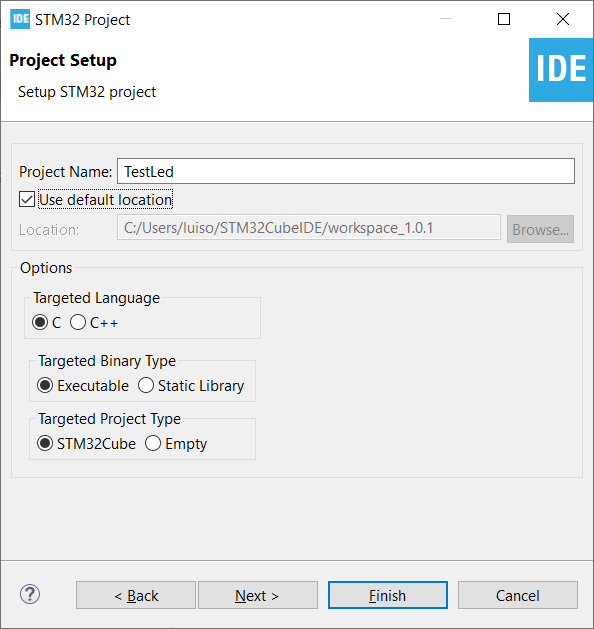Screen dimensions: 594x629
Task: Advance with the Next > button
Action: click(x=258, y=595)
